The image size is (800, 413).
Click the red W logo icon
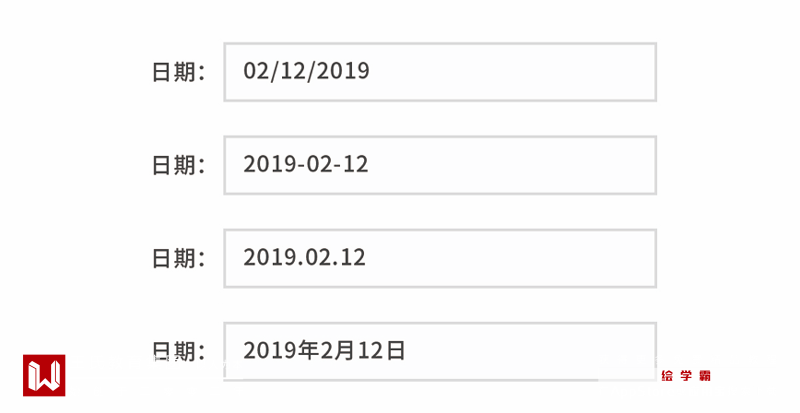click(x=44, y=375)
